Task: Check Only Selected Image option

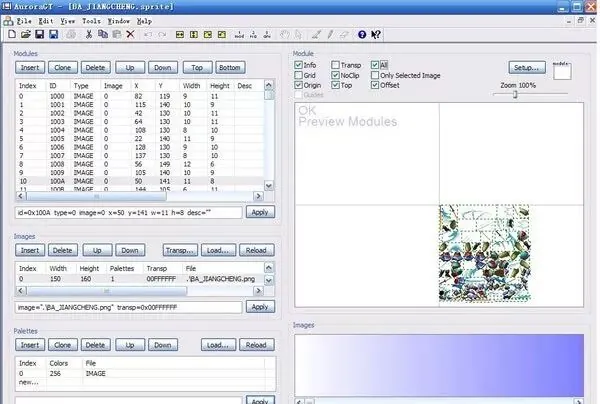Action: coord(375,75)
